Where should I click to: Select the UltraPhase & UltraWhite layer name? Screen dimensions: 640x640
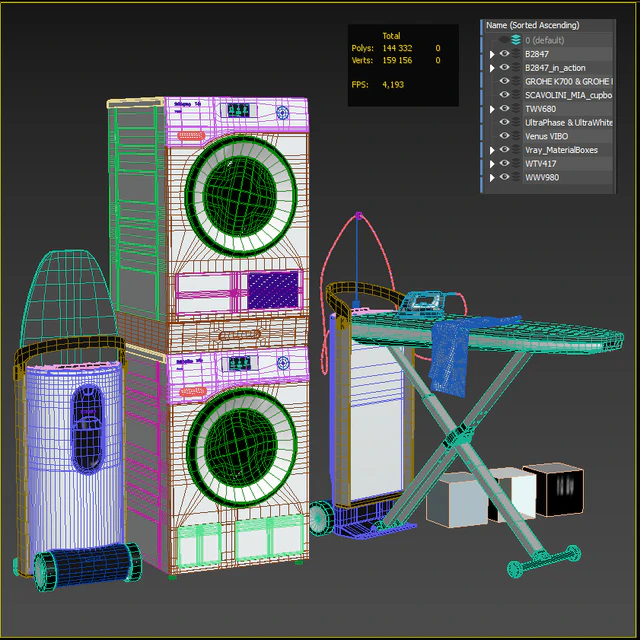569,122
